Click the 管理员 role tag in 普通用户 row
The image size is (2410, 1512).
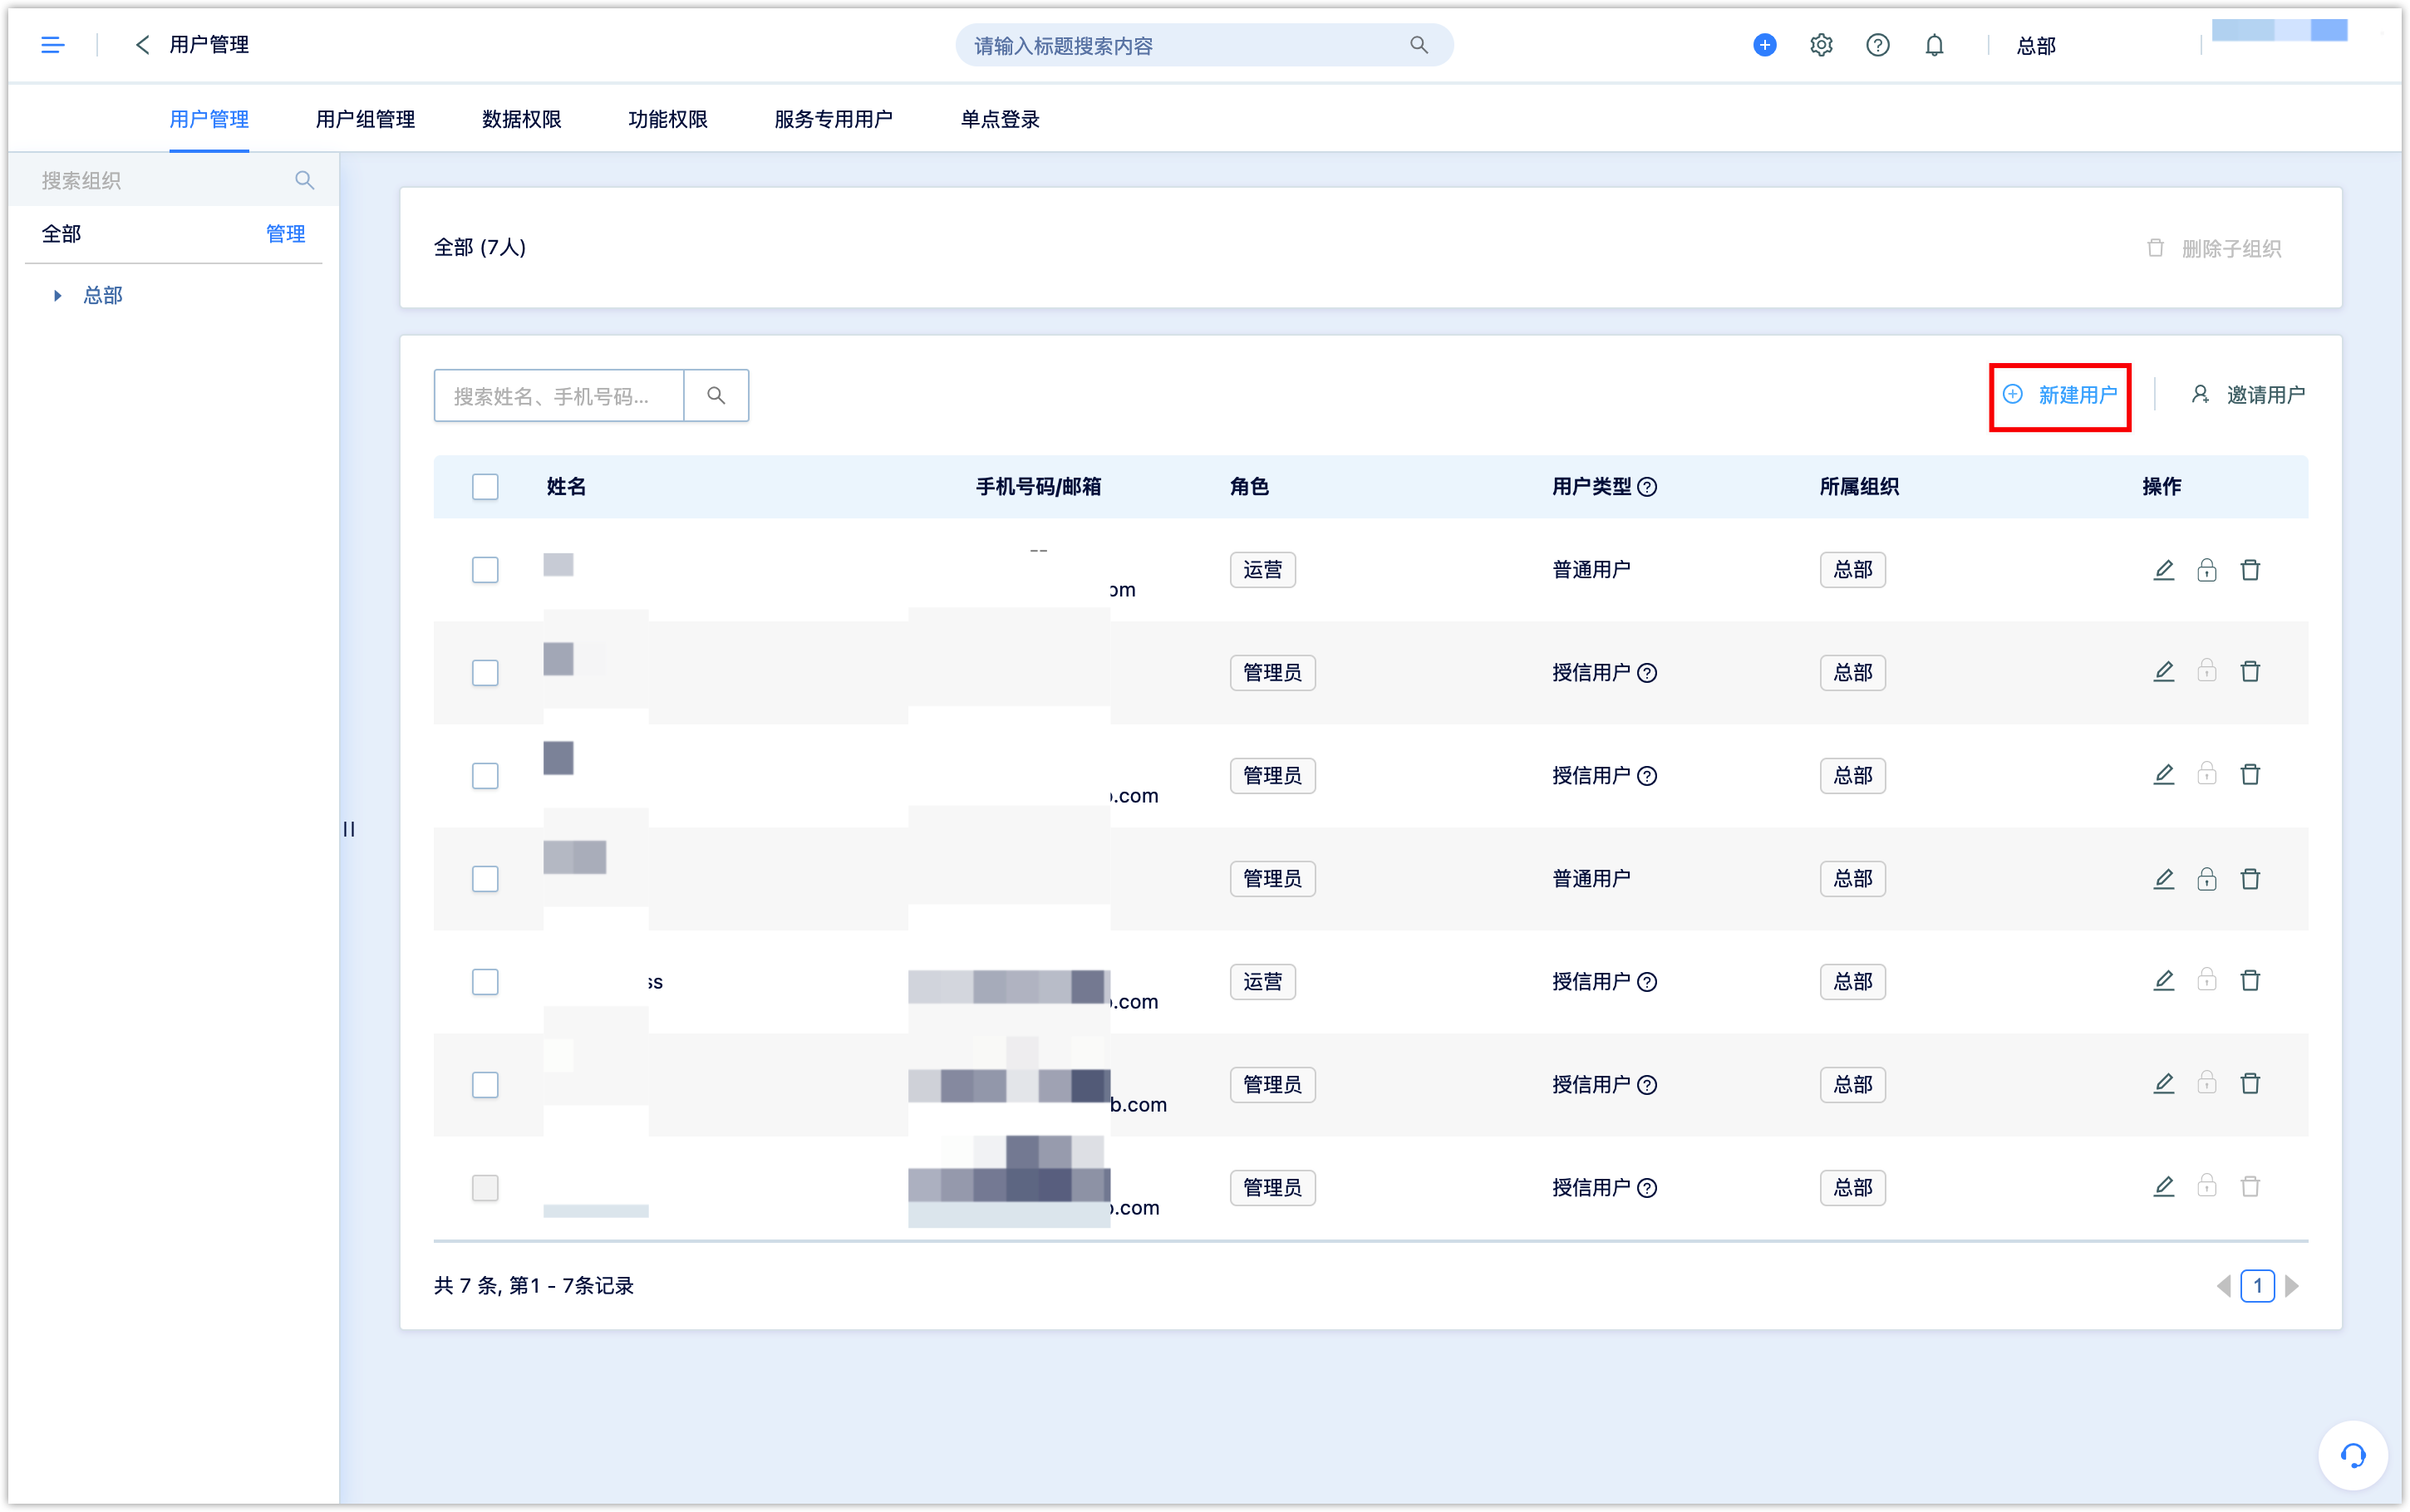coord(1272,879)
